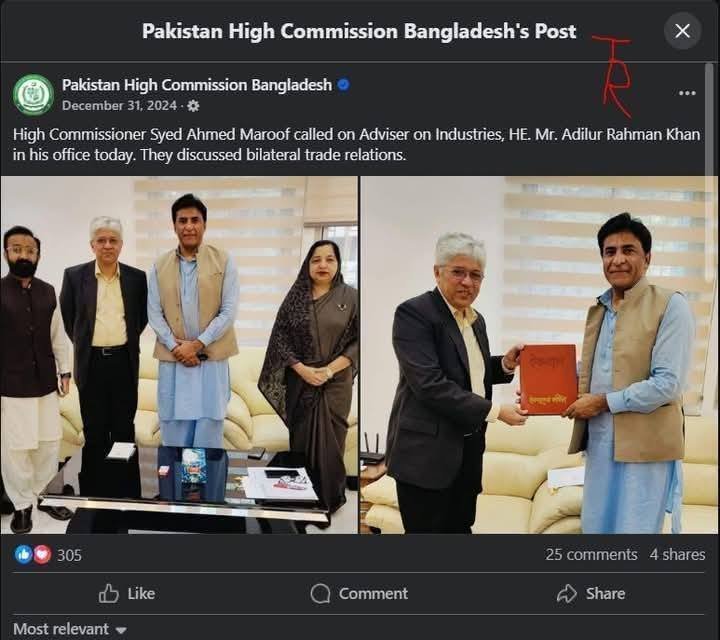Open the Most relevant comments dropdown

[x=70, y=629]
